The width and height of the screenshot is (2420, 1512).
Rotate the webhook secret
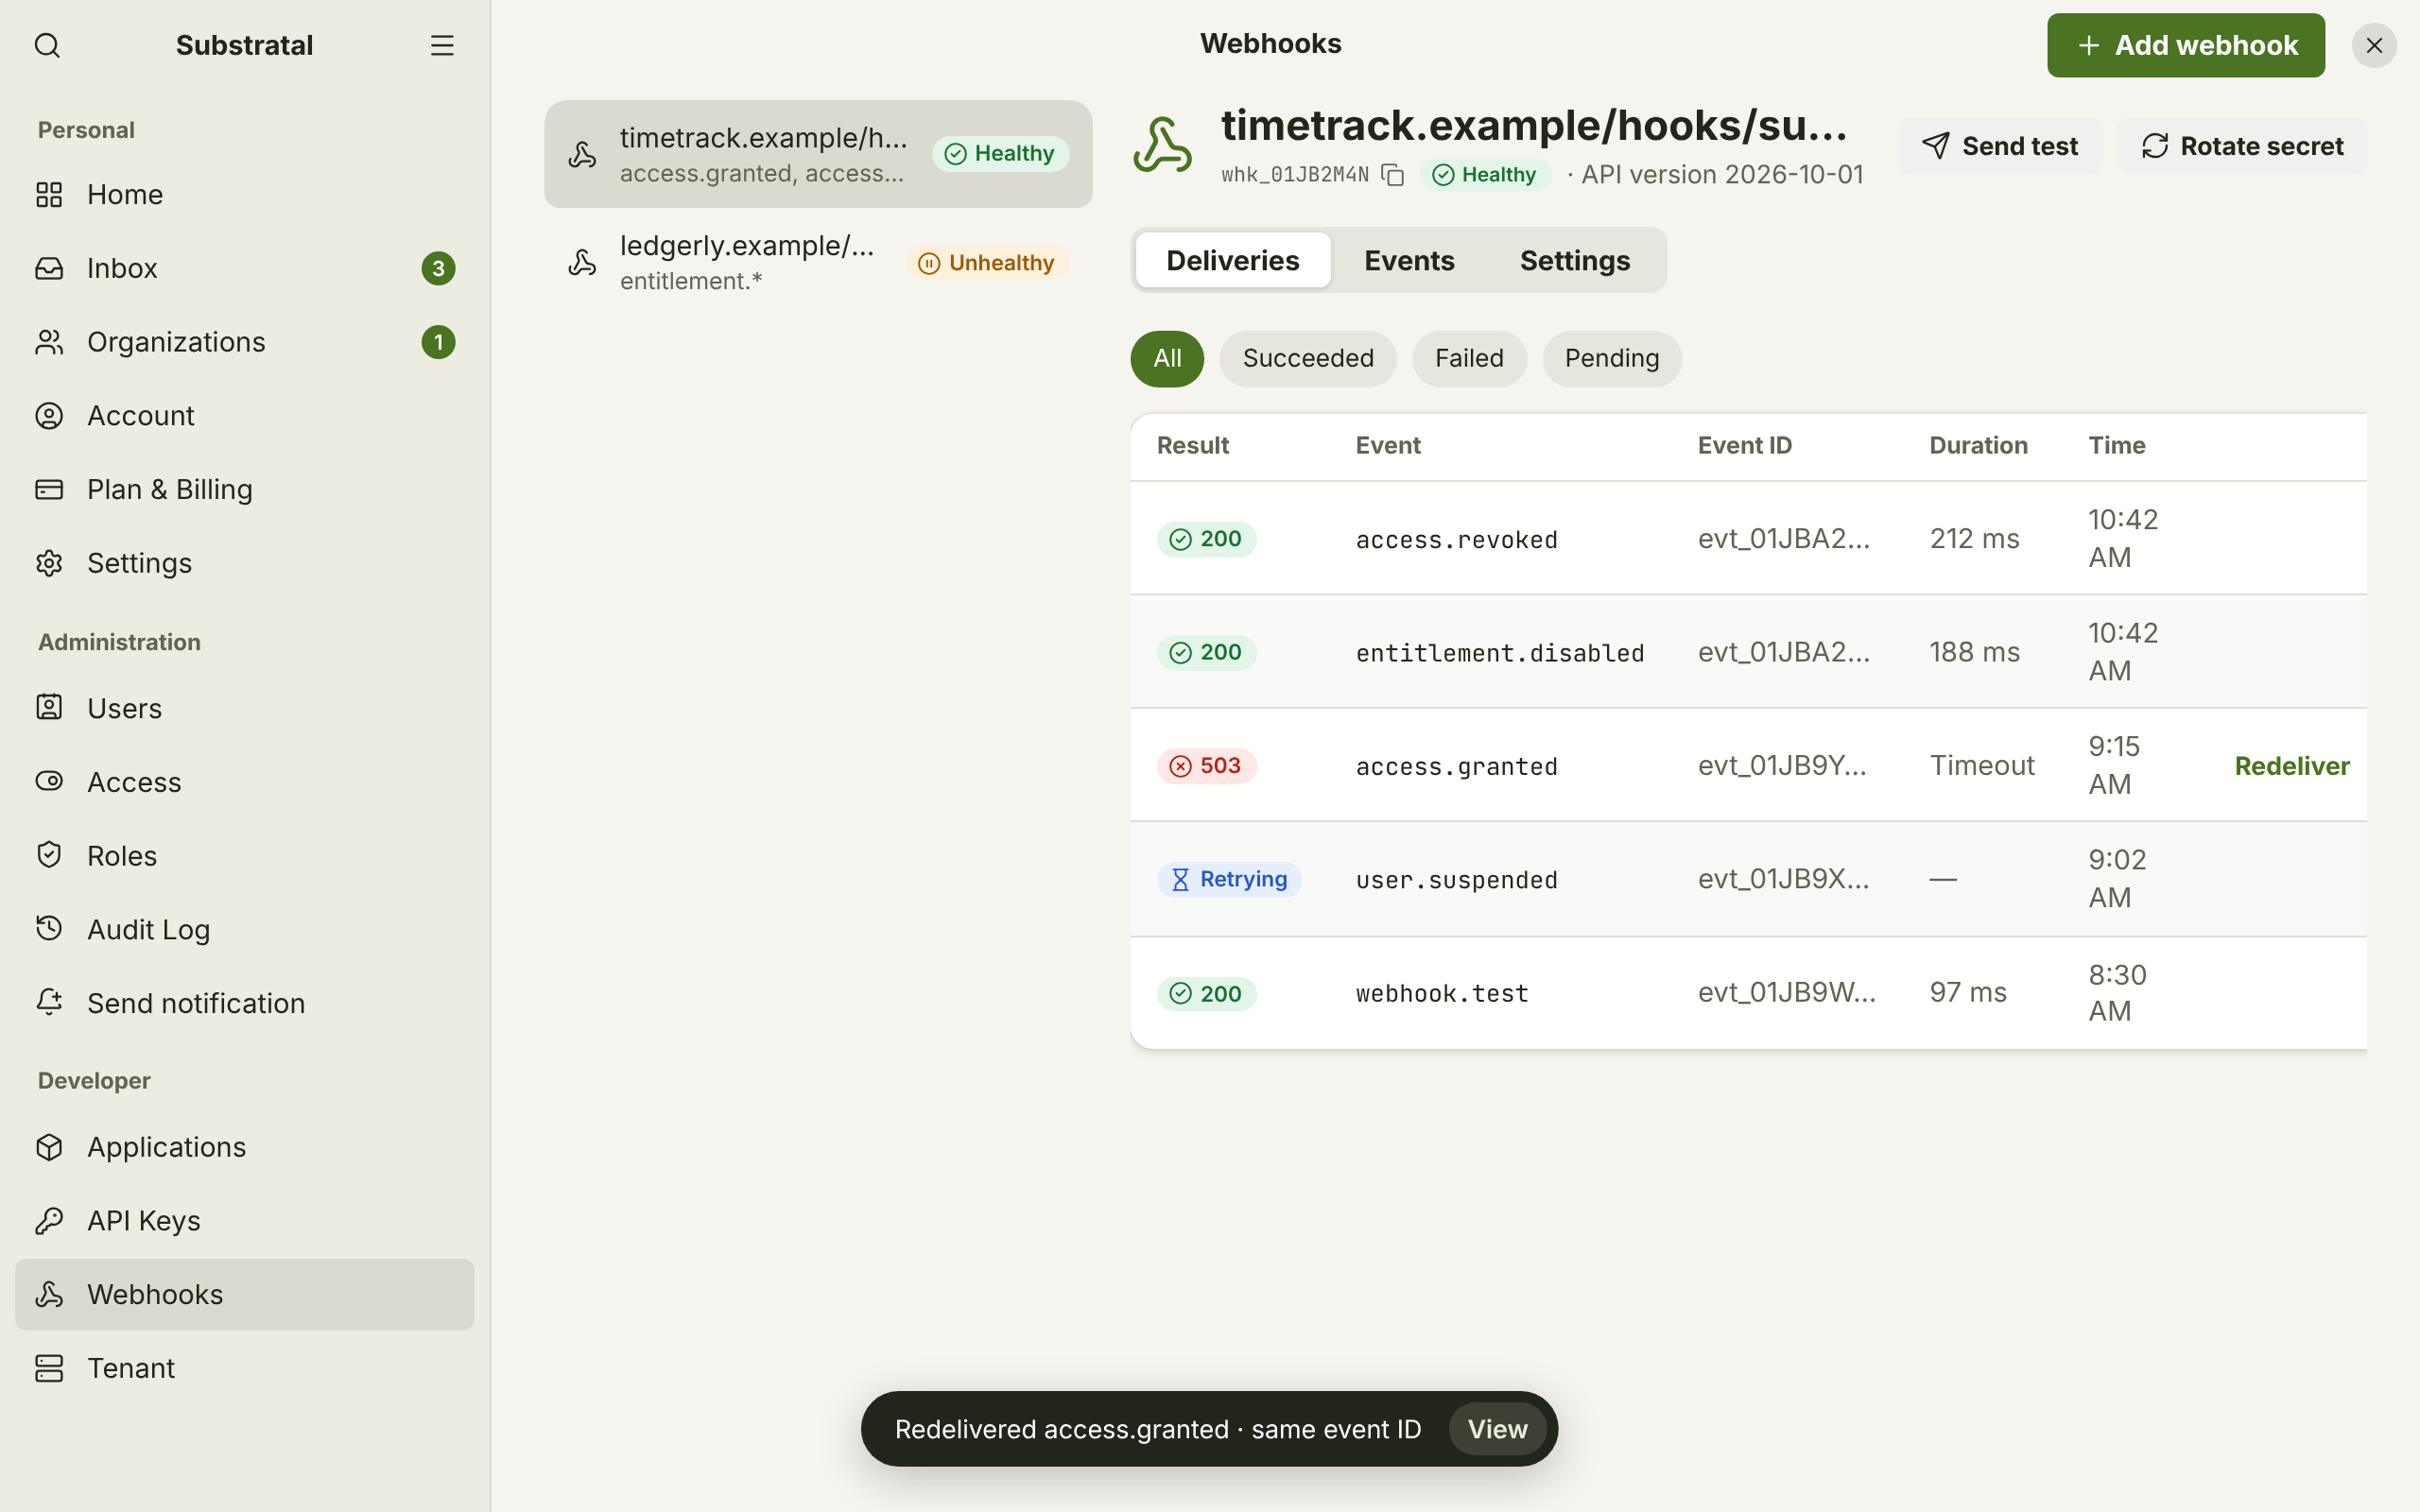click(x=2242, y=146)
